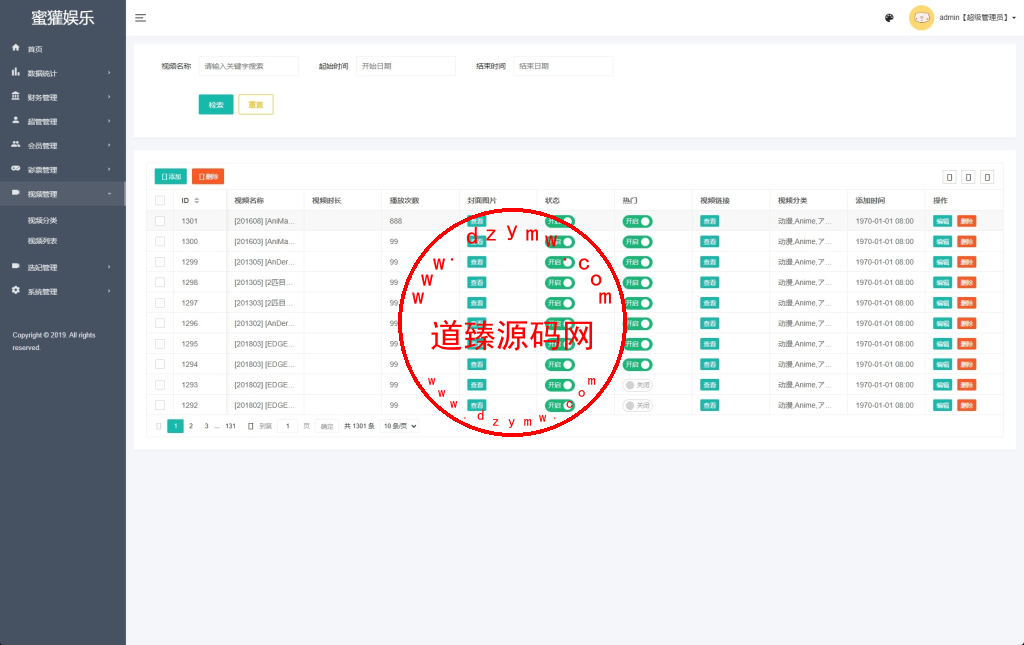Click the home icon beside 首页
This screenshot has height=645, width=1024.
tap(16, 48)
